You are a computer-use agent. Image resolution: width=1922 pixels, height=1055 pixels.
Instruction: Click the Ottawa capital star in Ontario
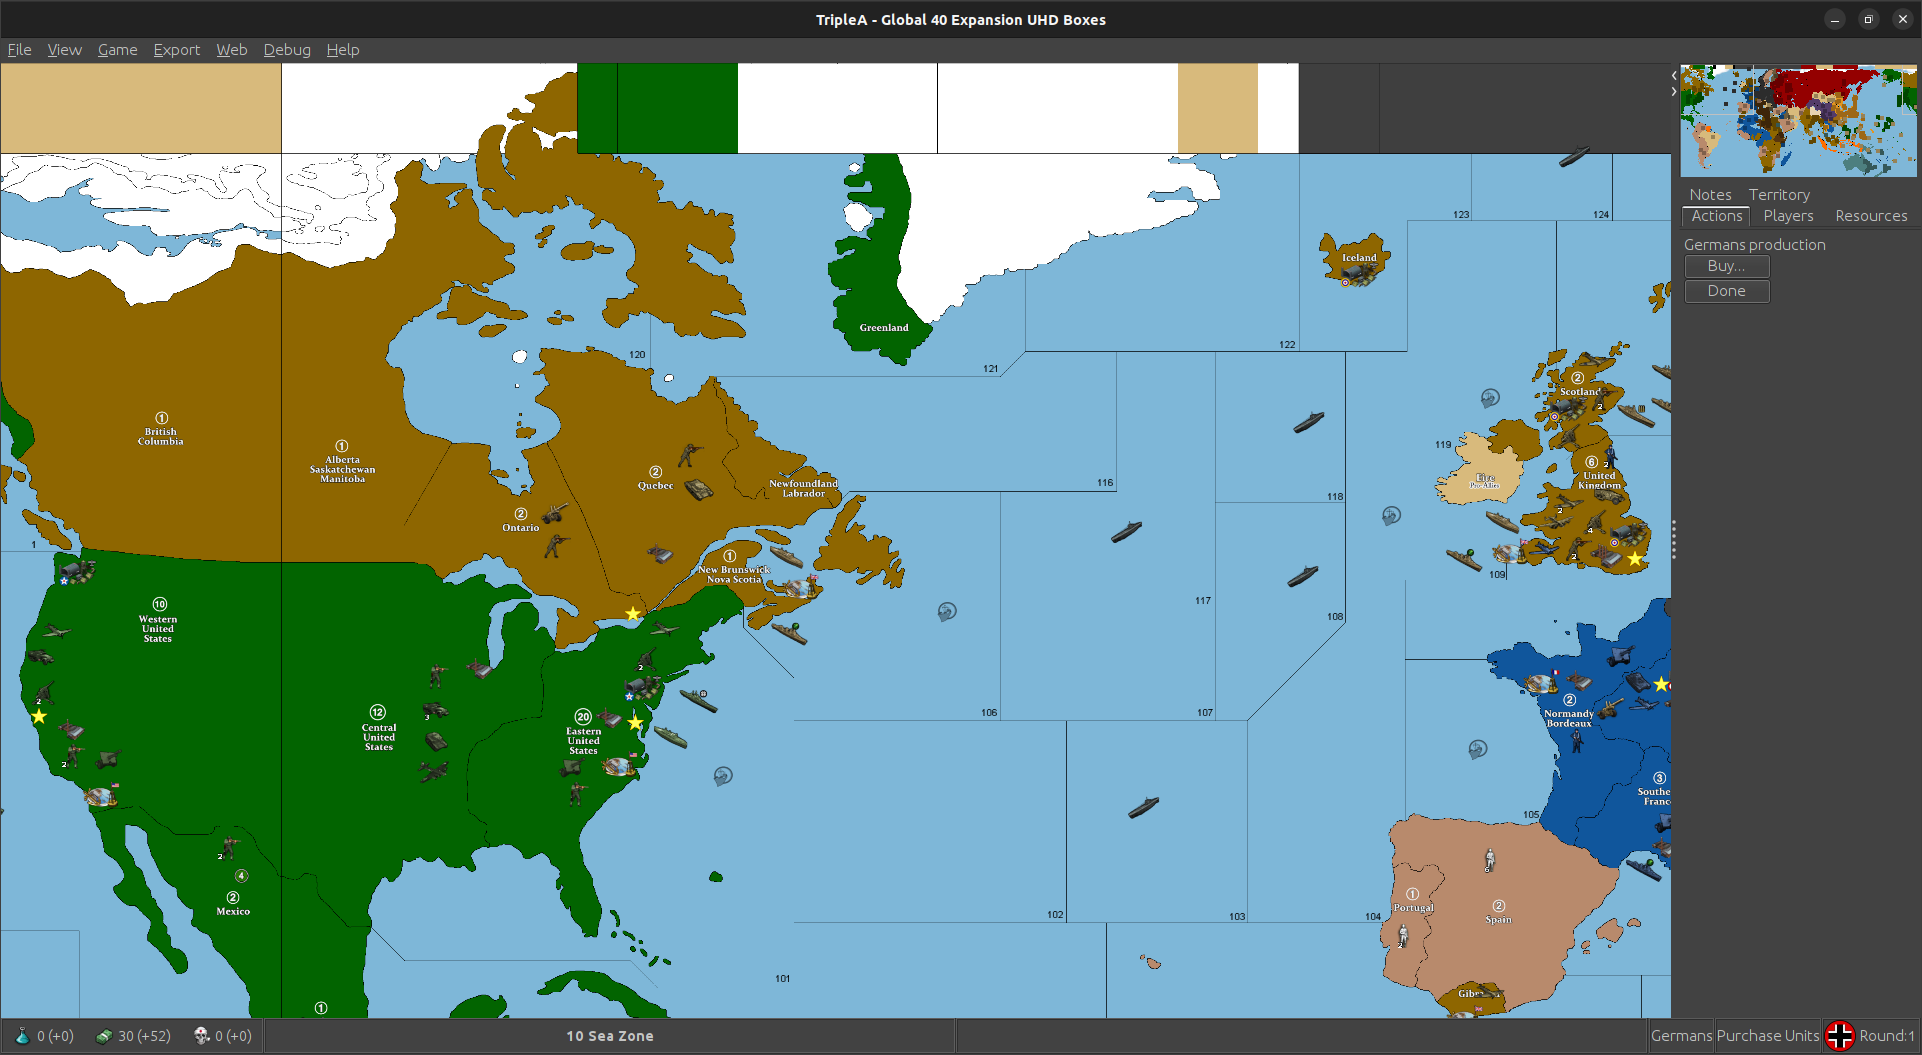click(x=632, y=613)
